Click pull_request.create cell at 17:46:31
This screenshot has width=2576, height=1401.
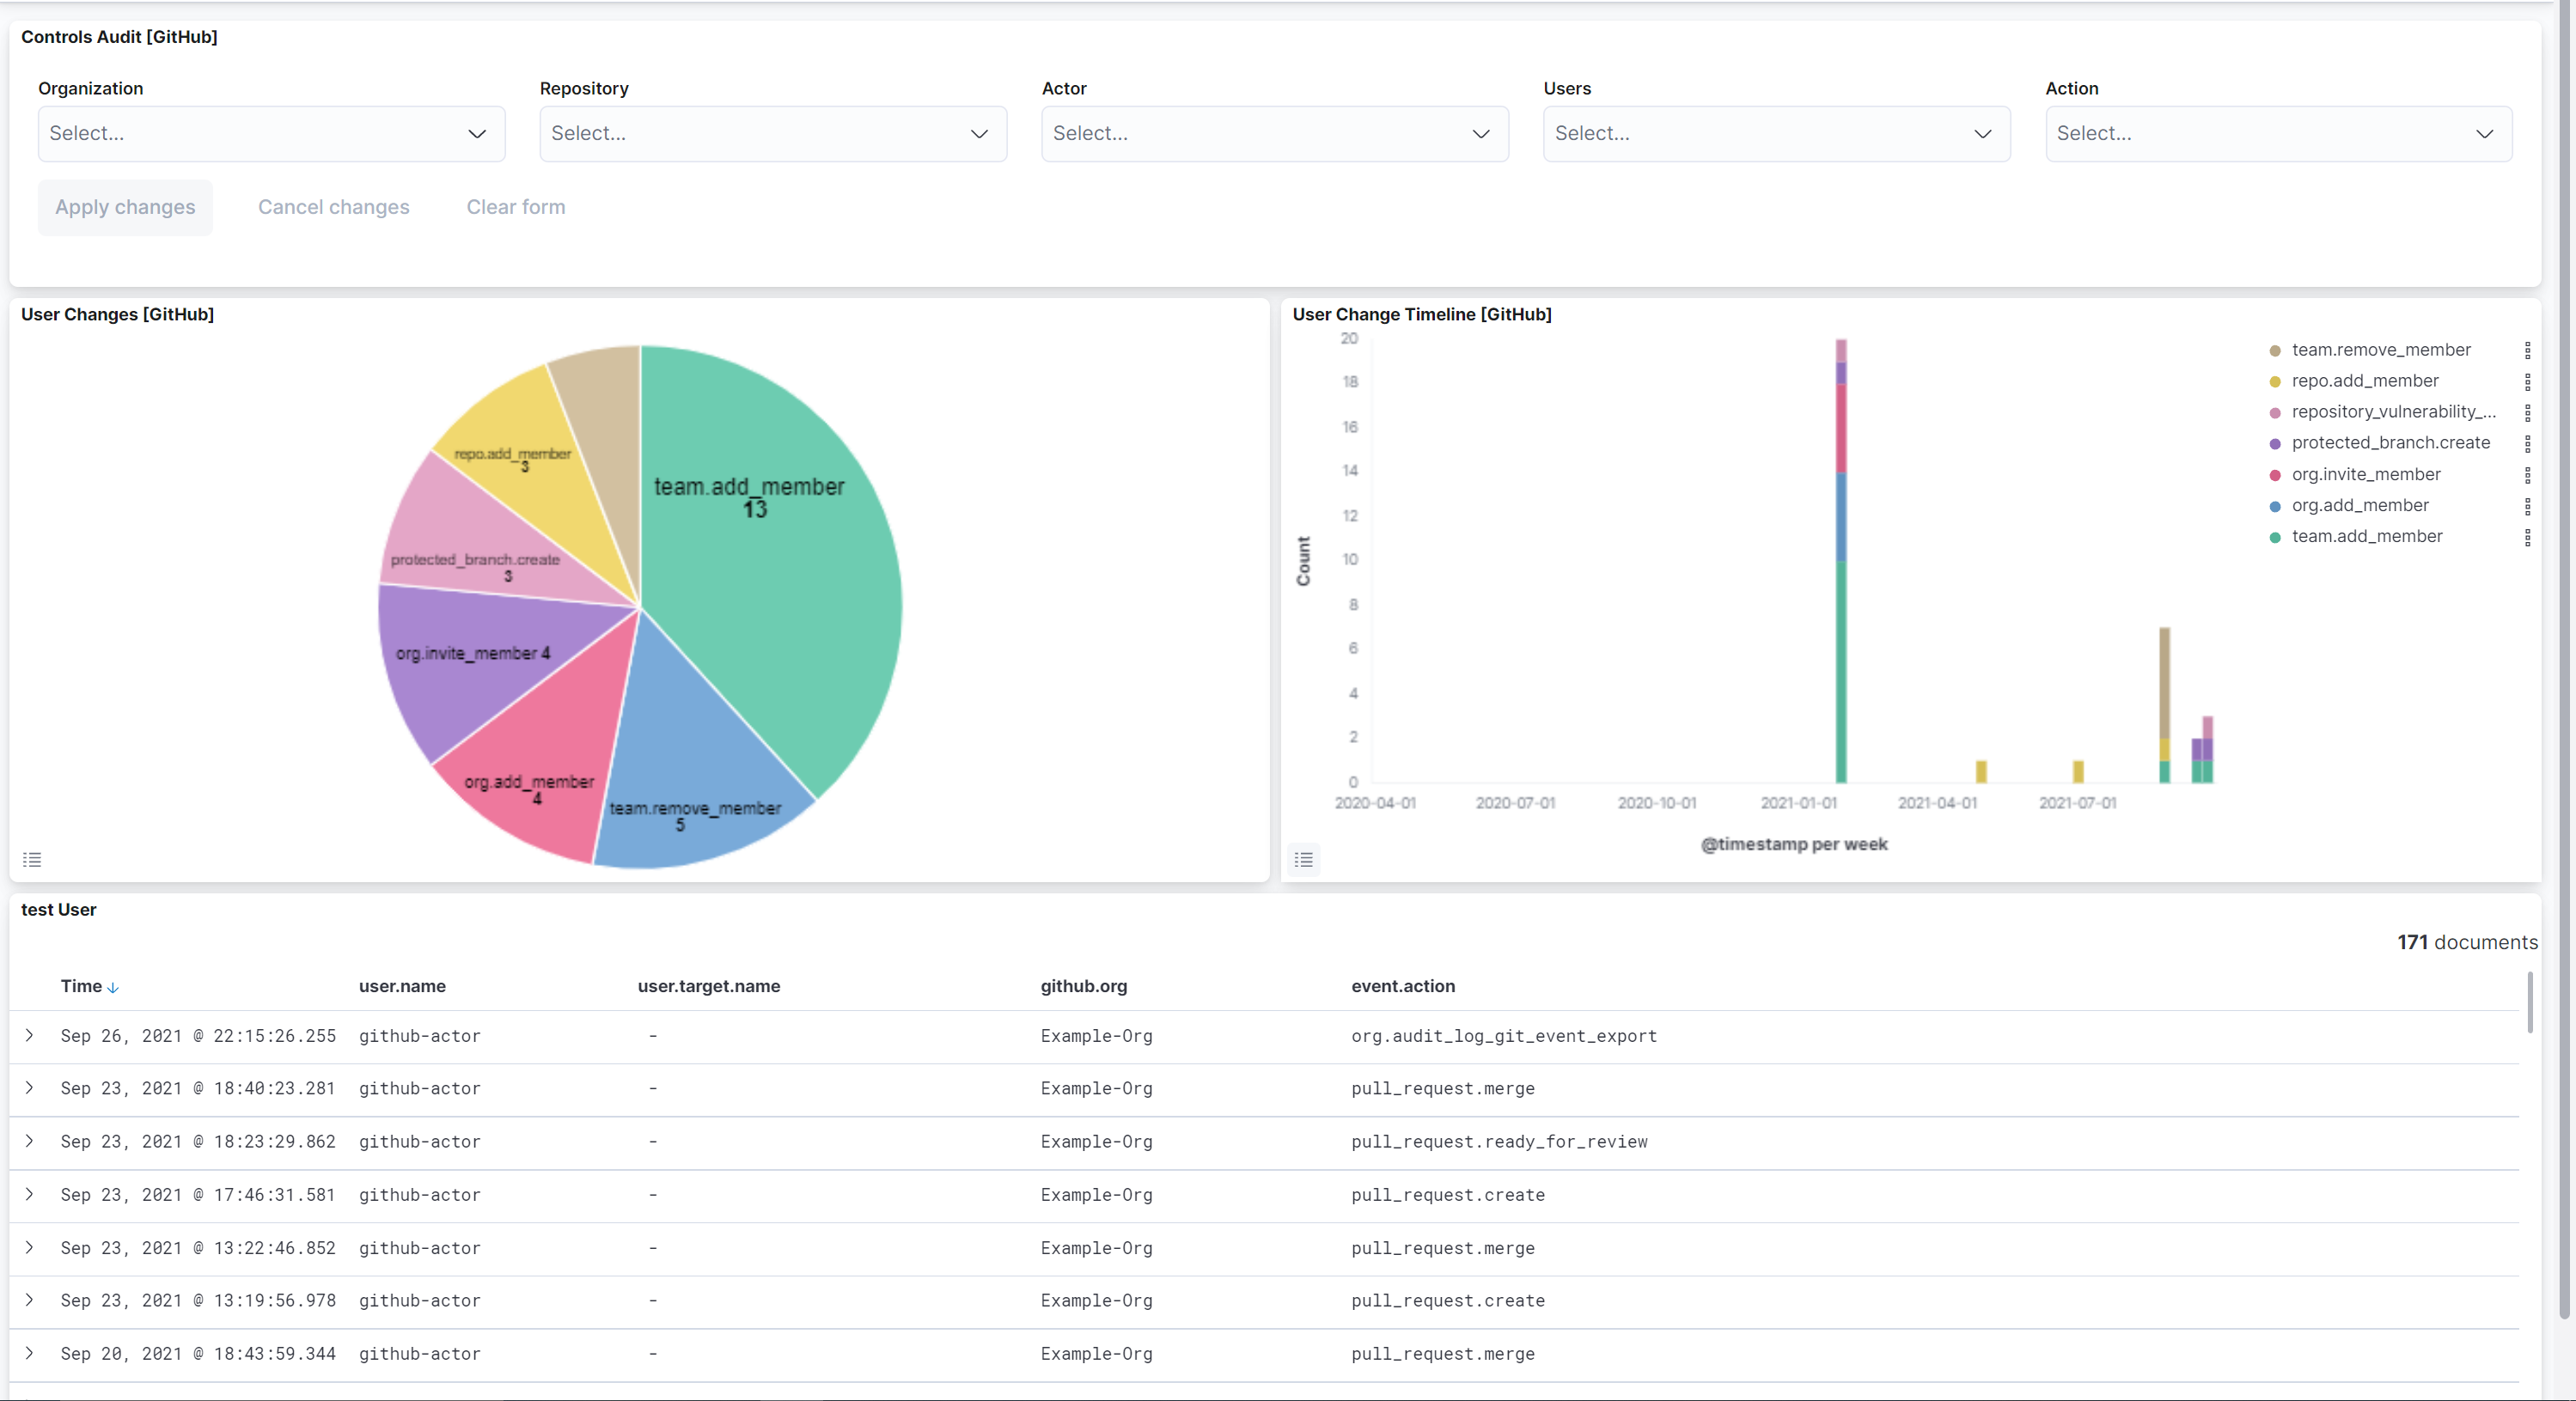(x=1448, y=1195)
